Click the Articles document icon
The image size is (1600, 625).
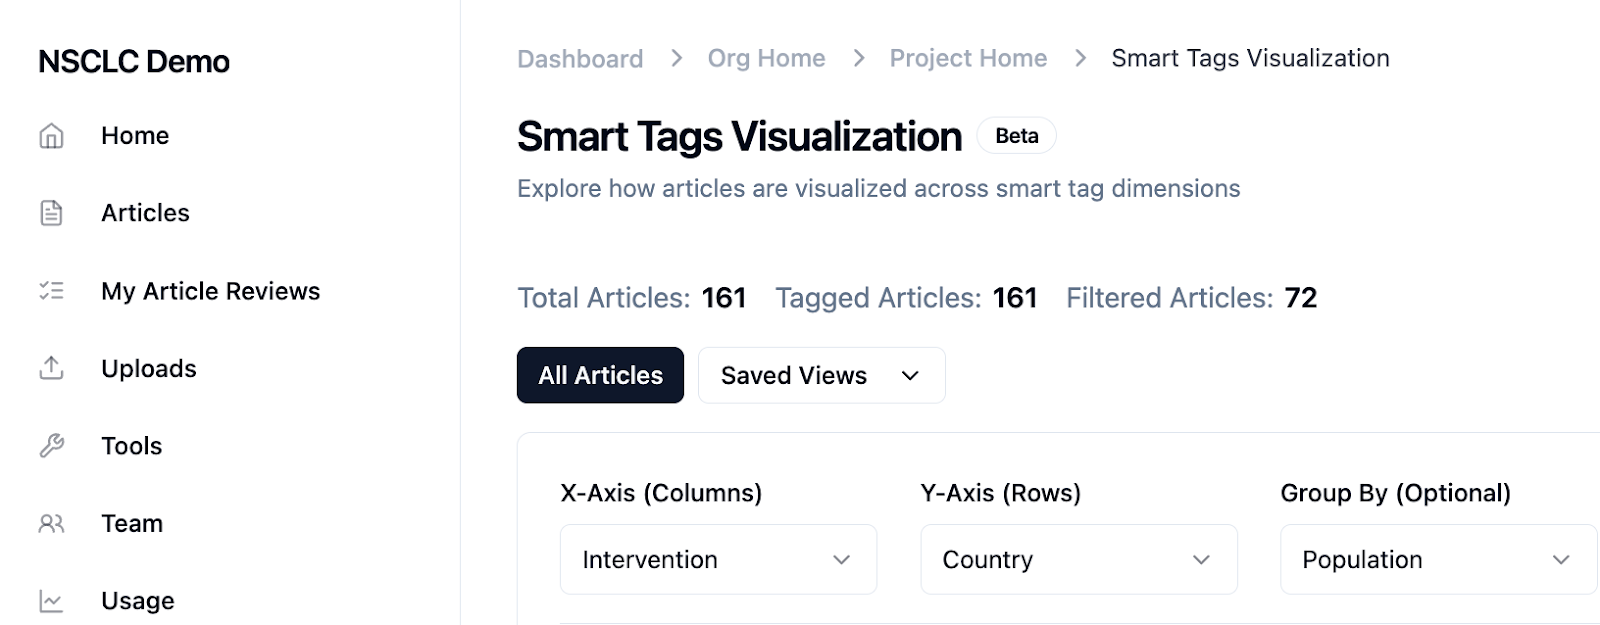[51, 213]
